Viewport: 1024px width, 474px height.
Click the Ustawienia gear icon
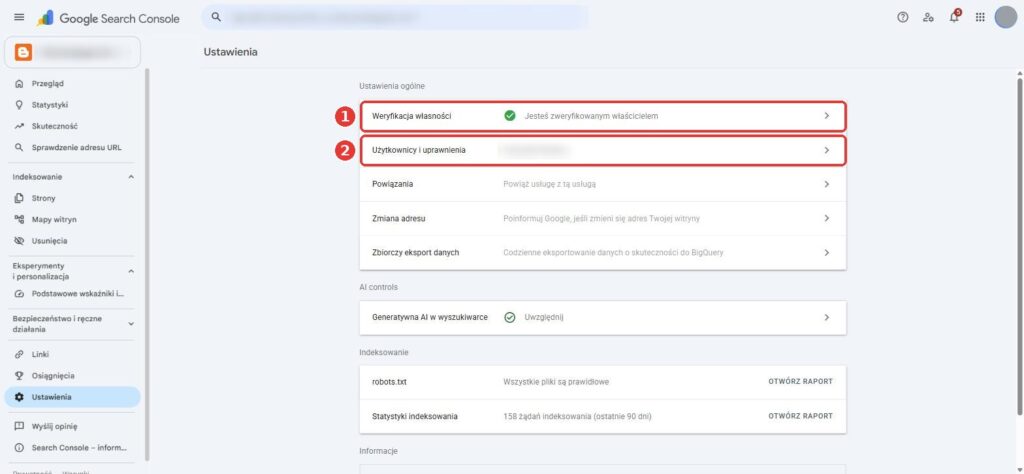click(19, 397)
